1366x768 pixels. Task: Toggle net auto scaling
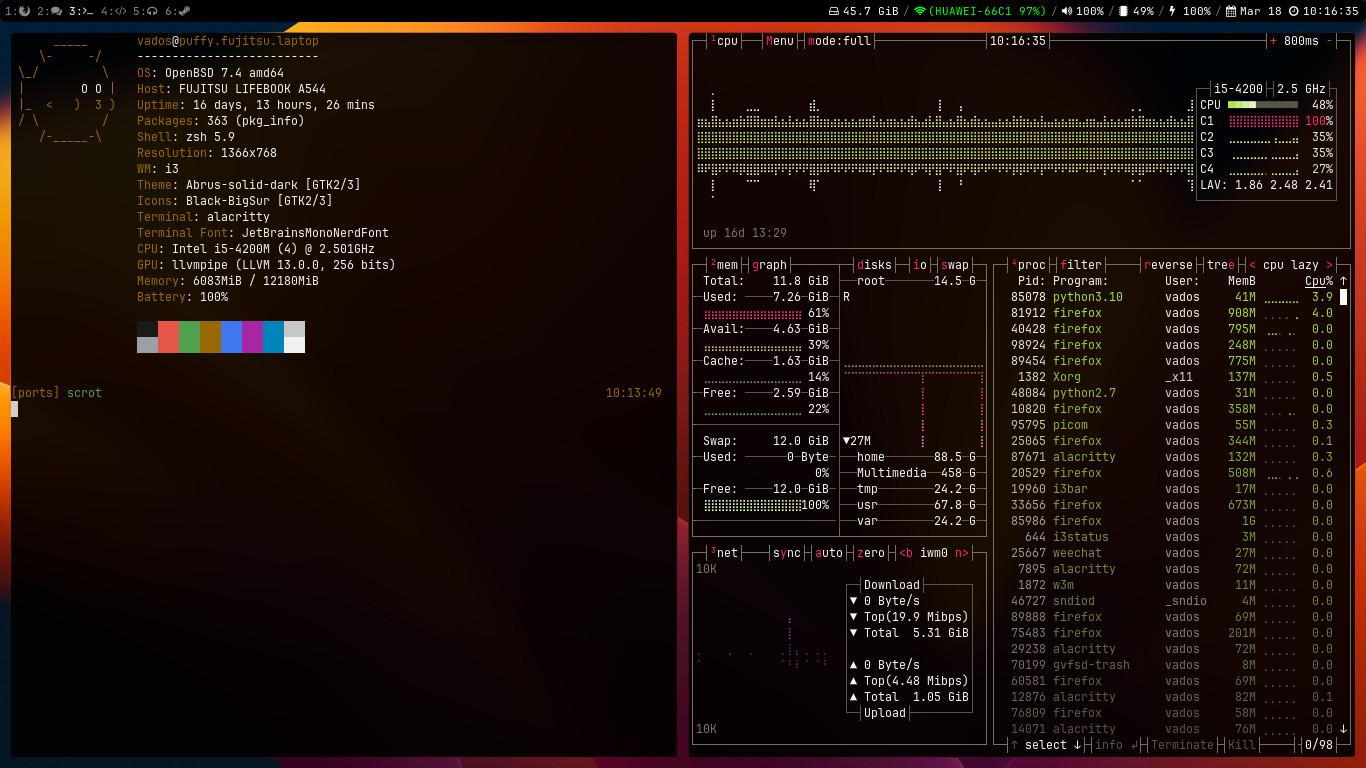coord(829,553)
